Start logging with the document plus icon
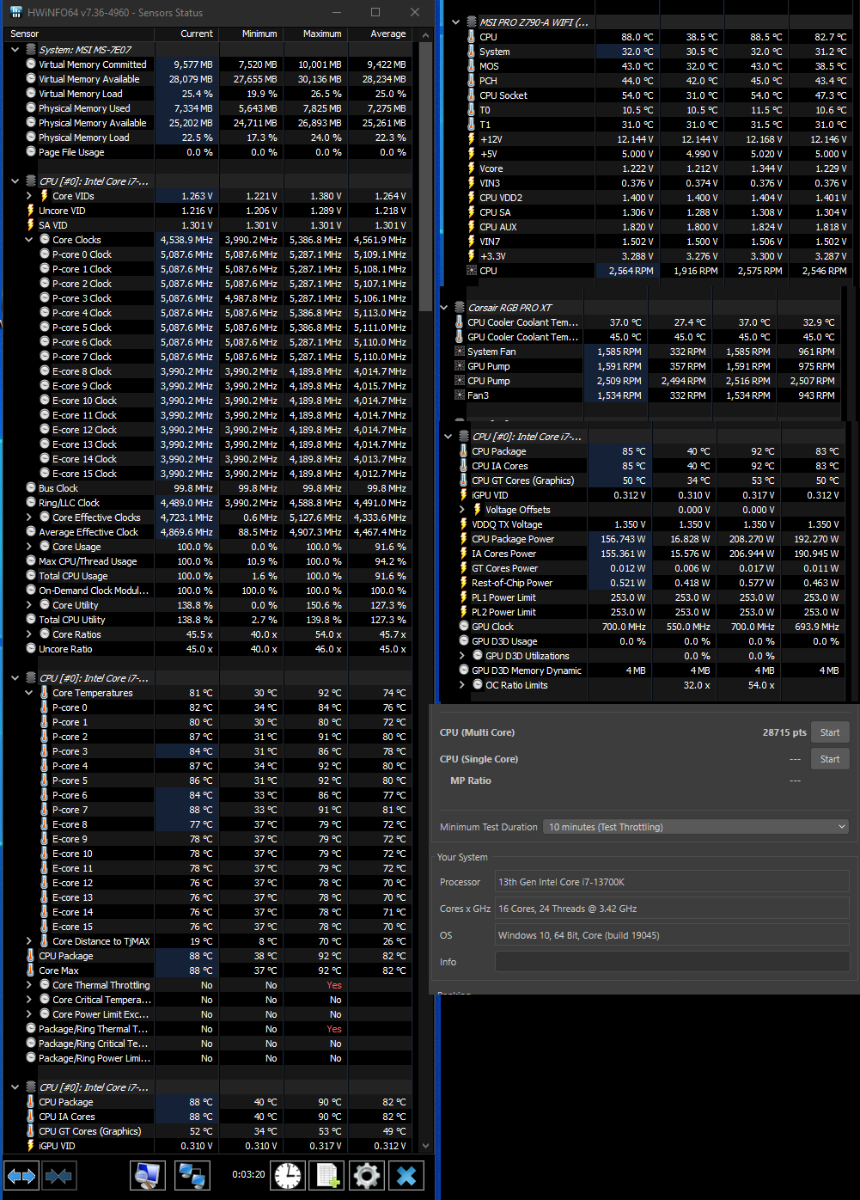The height and width of the screenshot is (1200, 860). coord(326,1174)
